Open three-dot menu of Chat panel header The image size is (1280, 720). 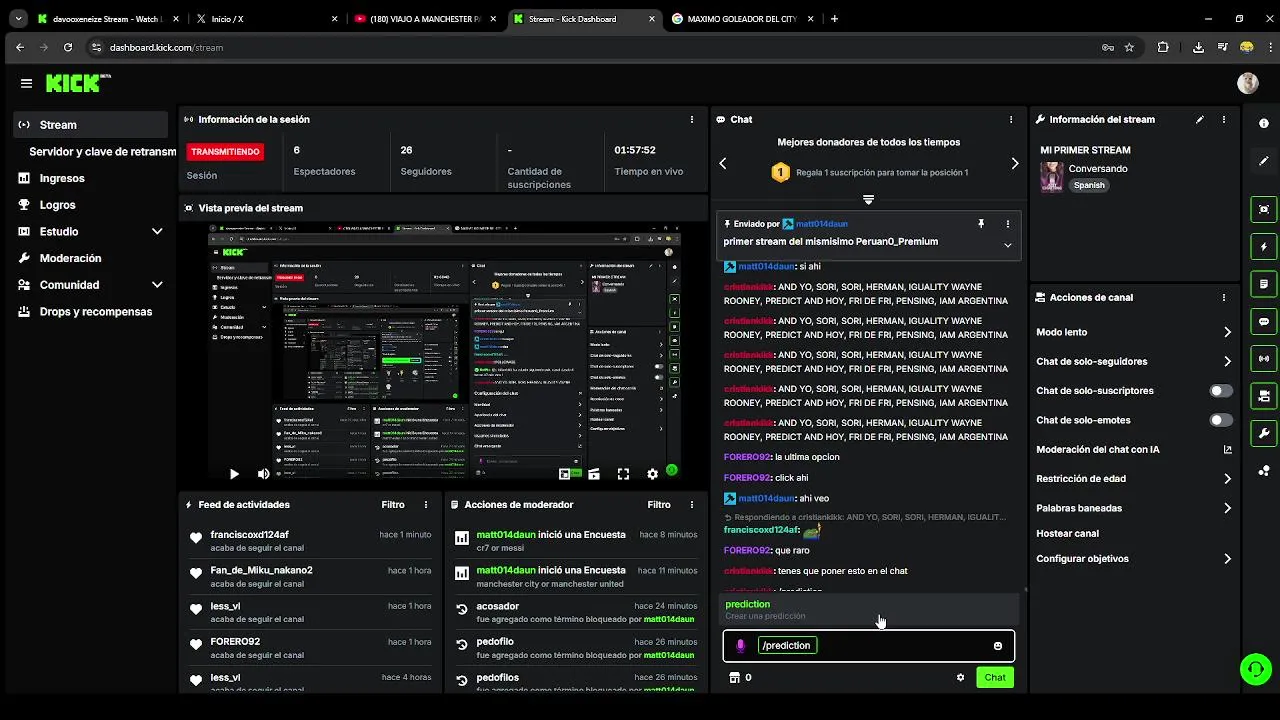click(1013, 119)
